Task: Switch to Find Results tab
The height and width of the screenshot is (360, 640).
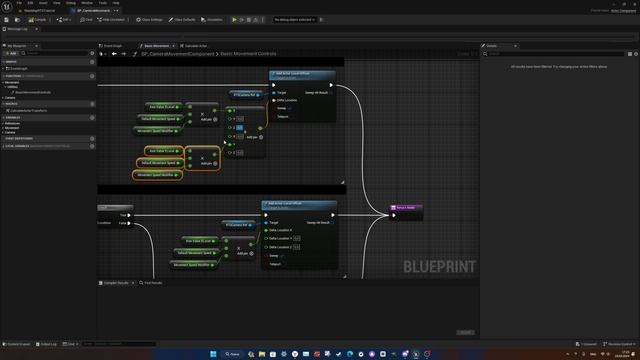Action: click(x=151, y=283)
